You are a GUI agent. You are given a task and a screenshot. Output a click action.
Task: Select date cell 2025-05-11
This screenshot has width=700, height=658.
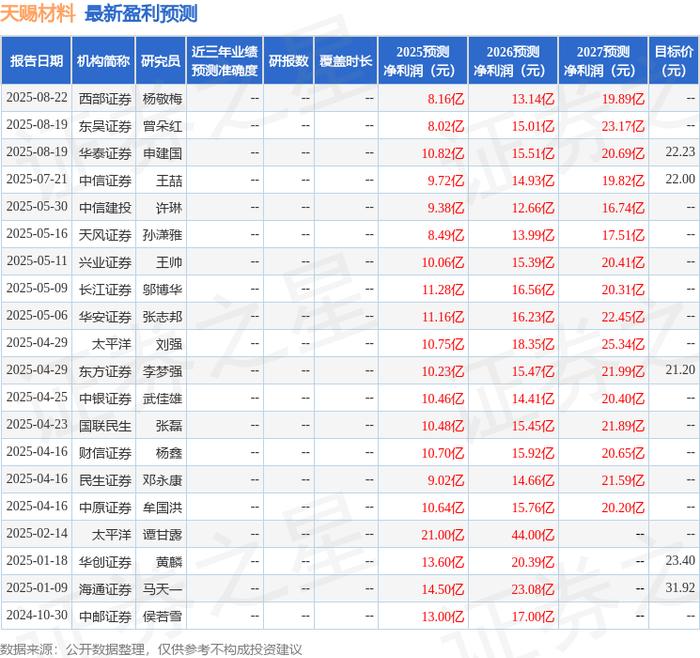37,261
